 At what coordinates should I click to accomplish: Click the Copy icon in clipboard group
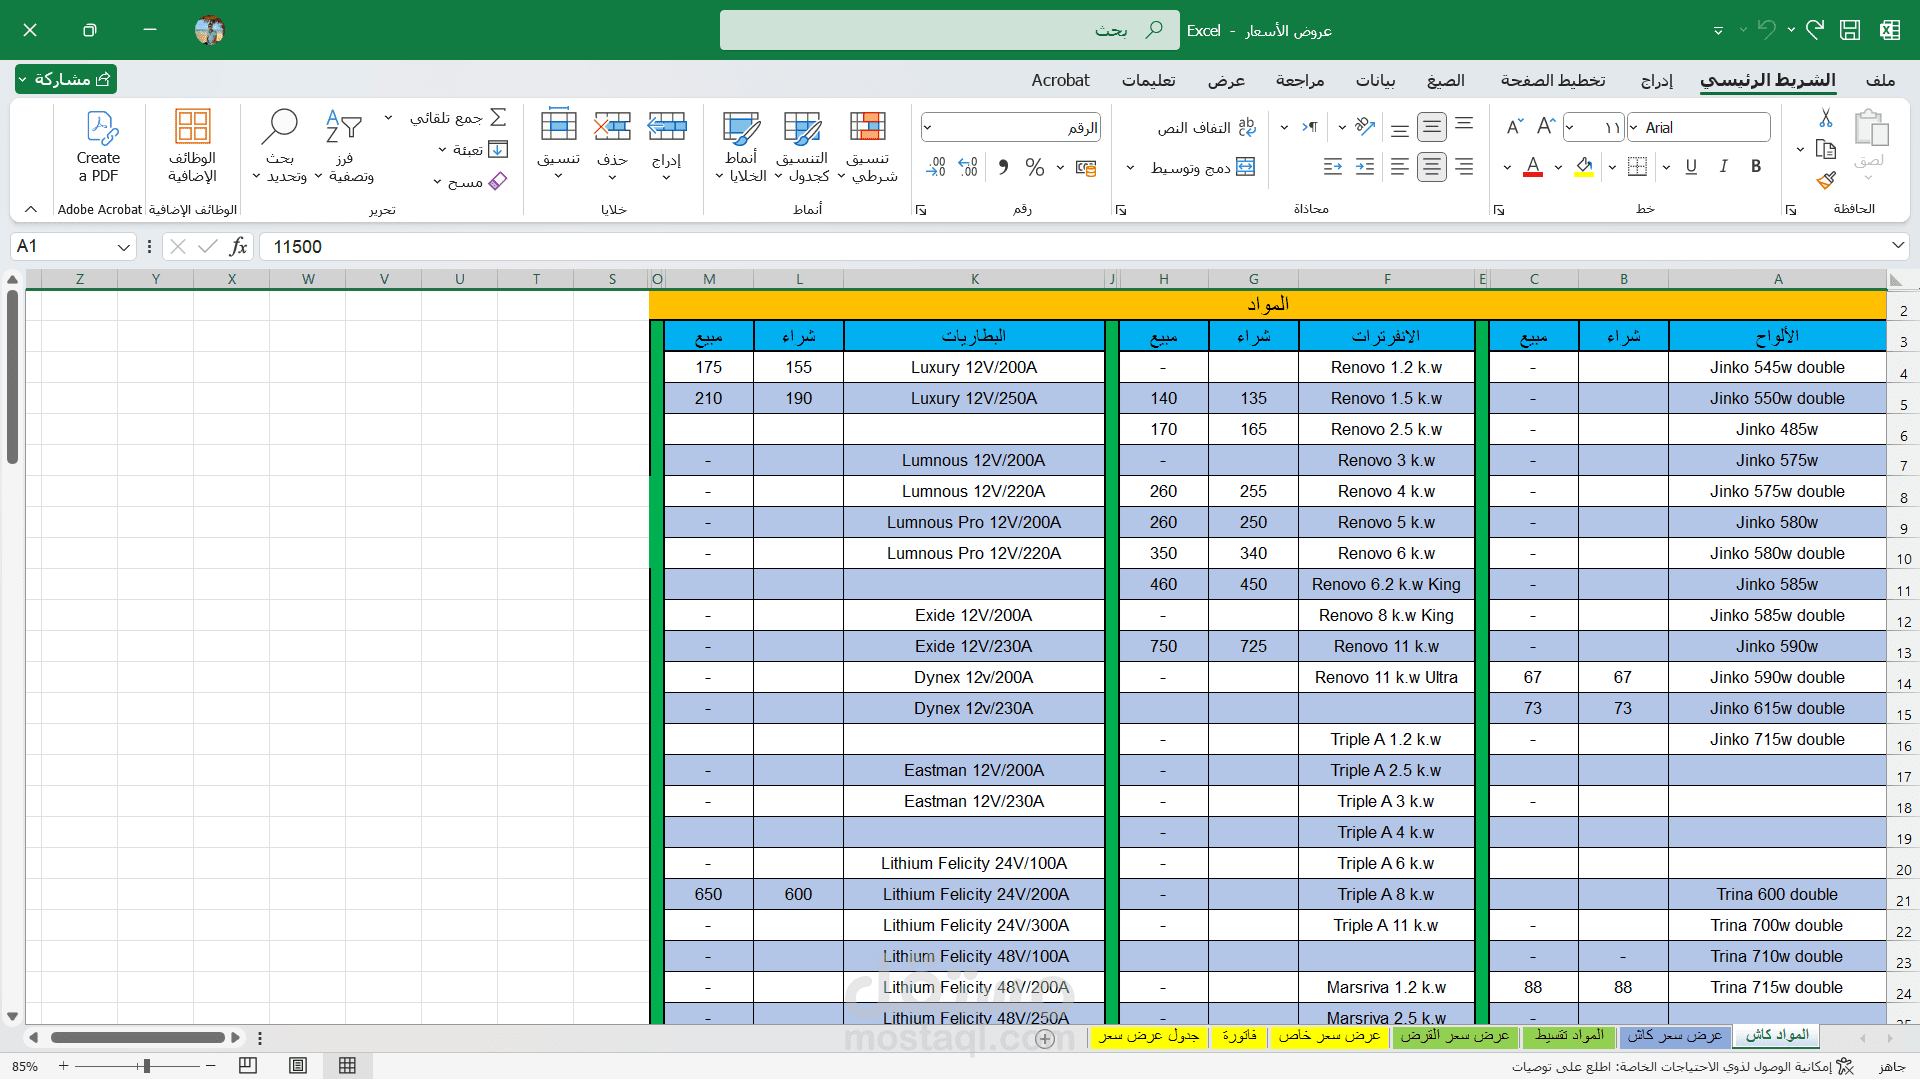pyautogui.click(x=1826, y=149)
